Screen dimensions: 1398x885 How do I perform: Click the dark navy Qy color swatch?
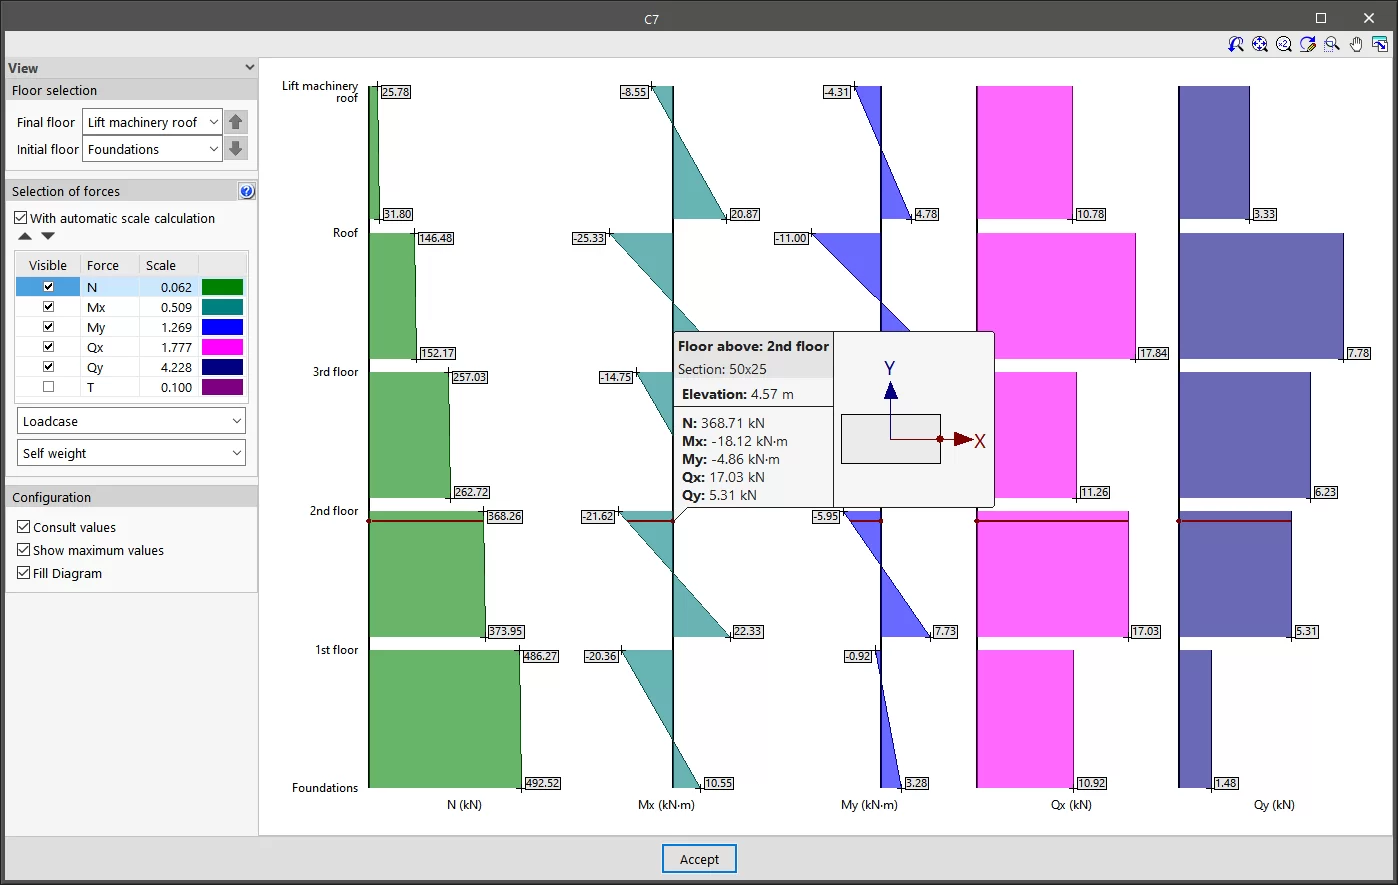click(x=222, y=367)
